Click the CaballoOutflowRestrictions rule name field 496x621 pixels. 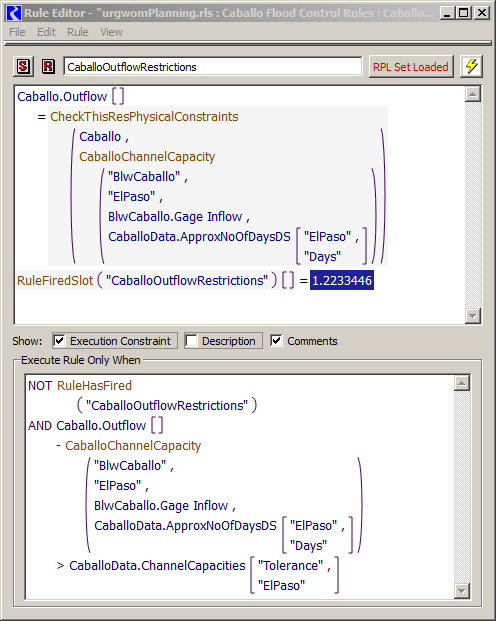coord(213,67)
